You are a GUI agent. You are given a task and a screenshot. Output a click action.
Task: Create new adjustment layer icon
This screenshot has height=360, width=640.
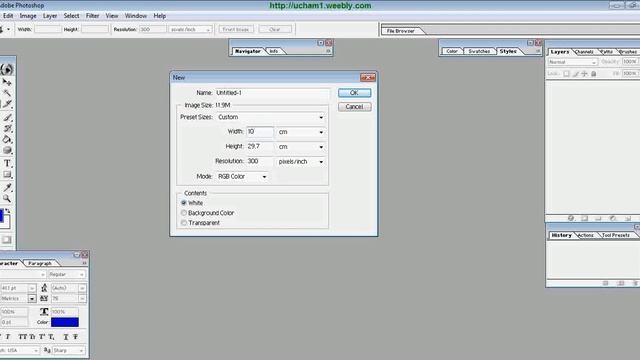click(613, 218)
